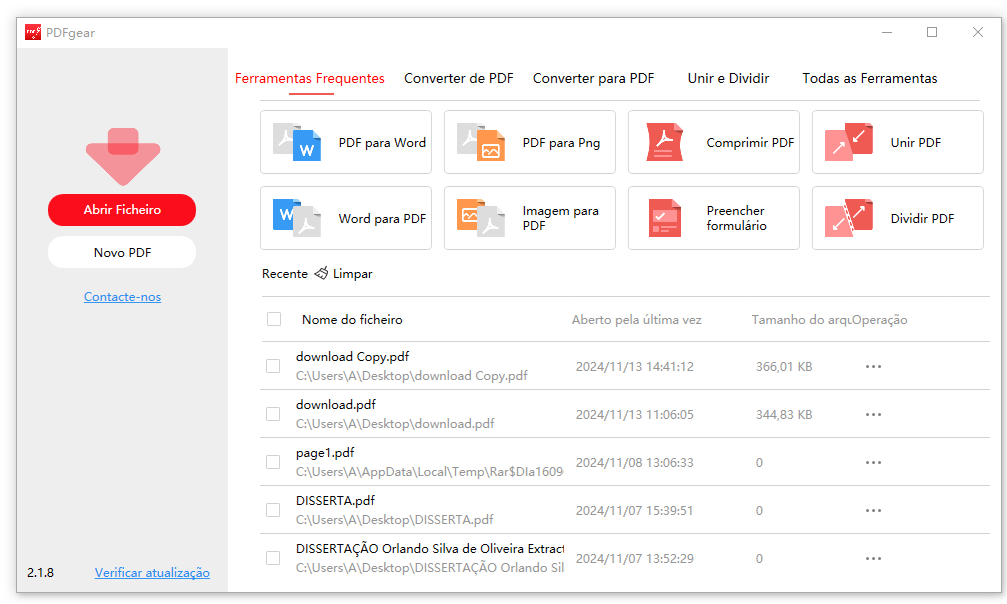
Task: Click Limpar to clear recent files
Action: [353, 274]
